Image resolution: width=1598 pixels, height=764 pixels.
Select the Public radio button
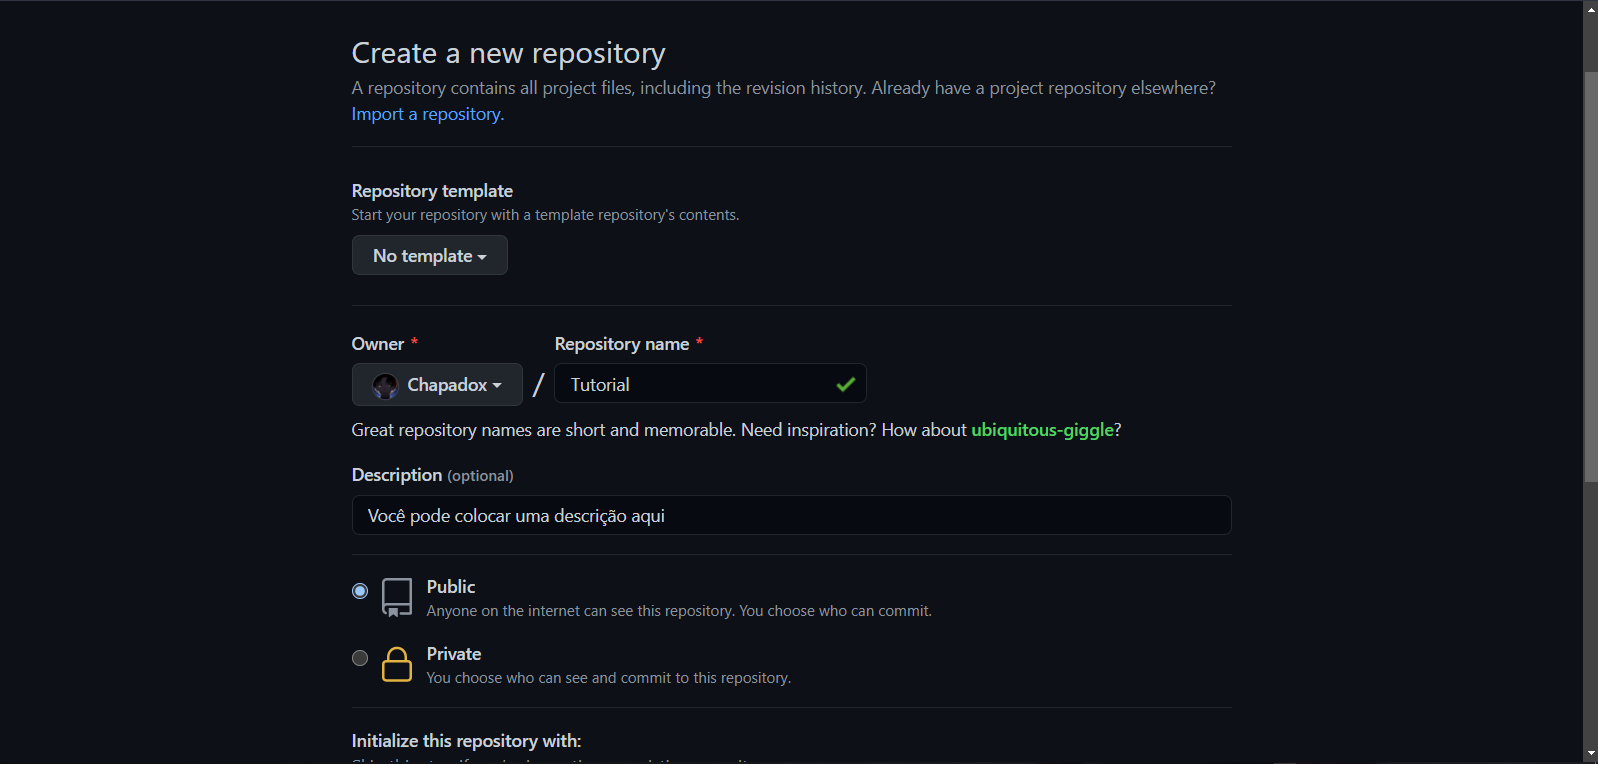360,591
